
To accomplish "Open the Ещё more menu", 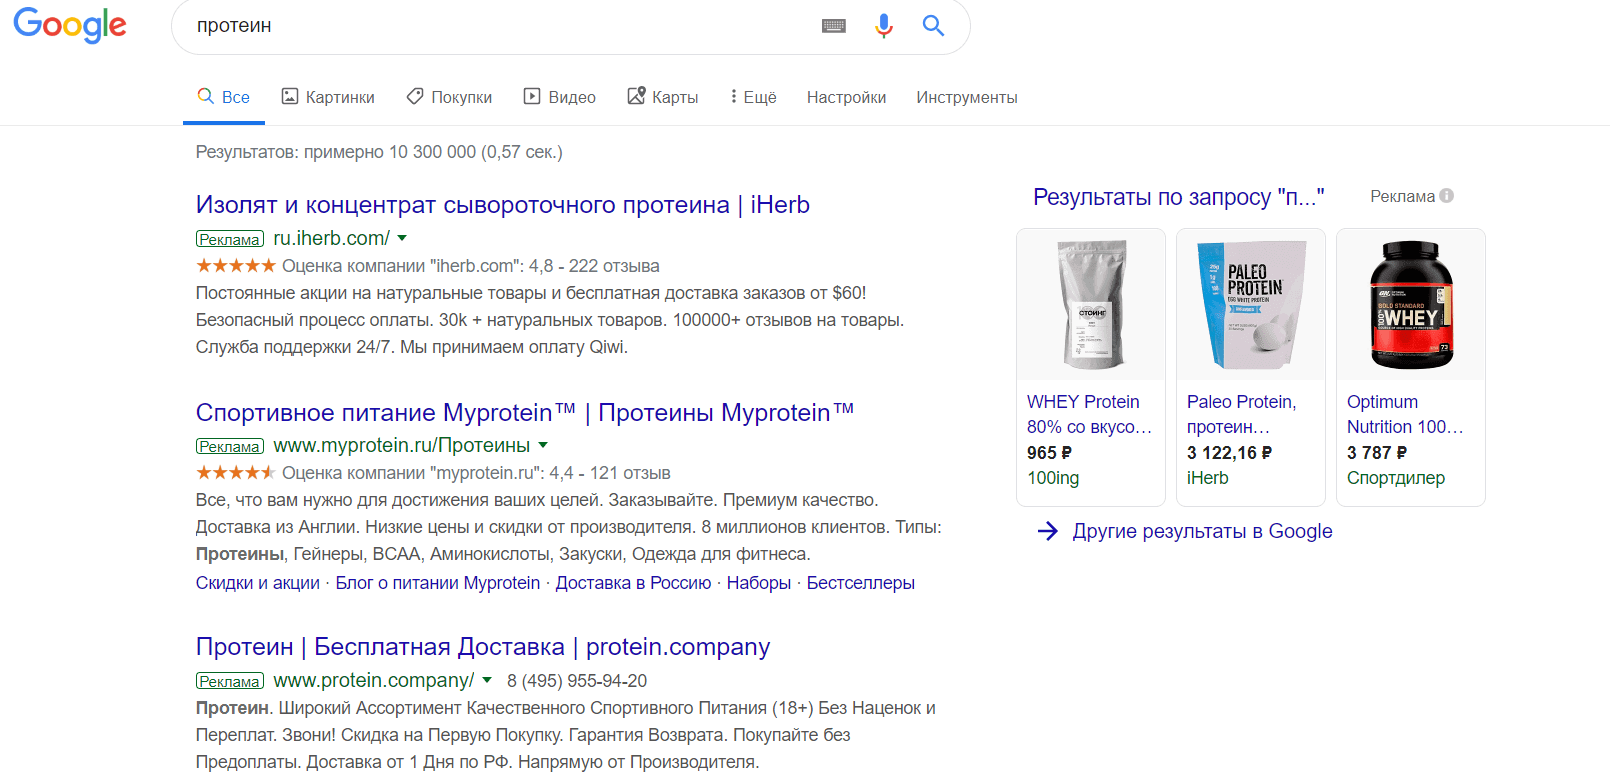I will click(753, 97).
